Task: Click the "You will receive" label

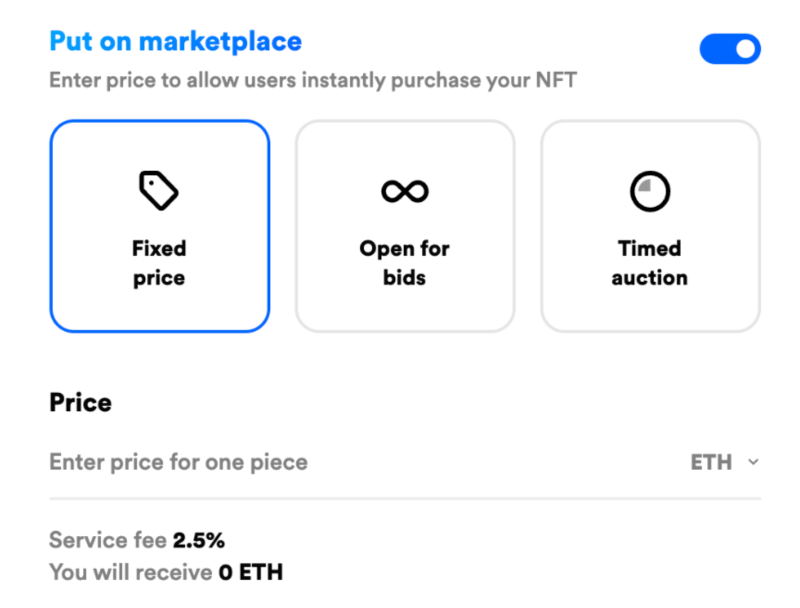Action: click(130, 572)
